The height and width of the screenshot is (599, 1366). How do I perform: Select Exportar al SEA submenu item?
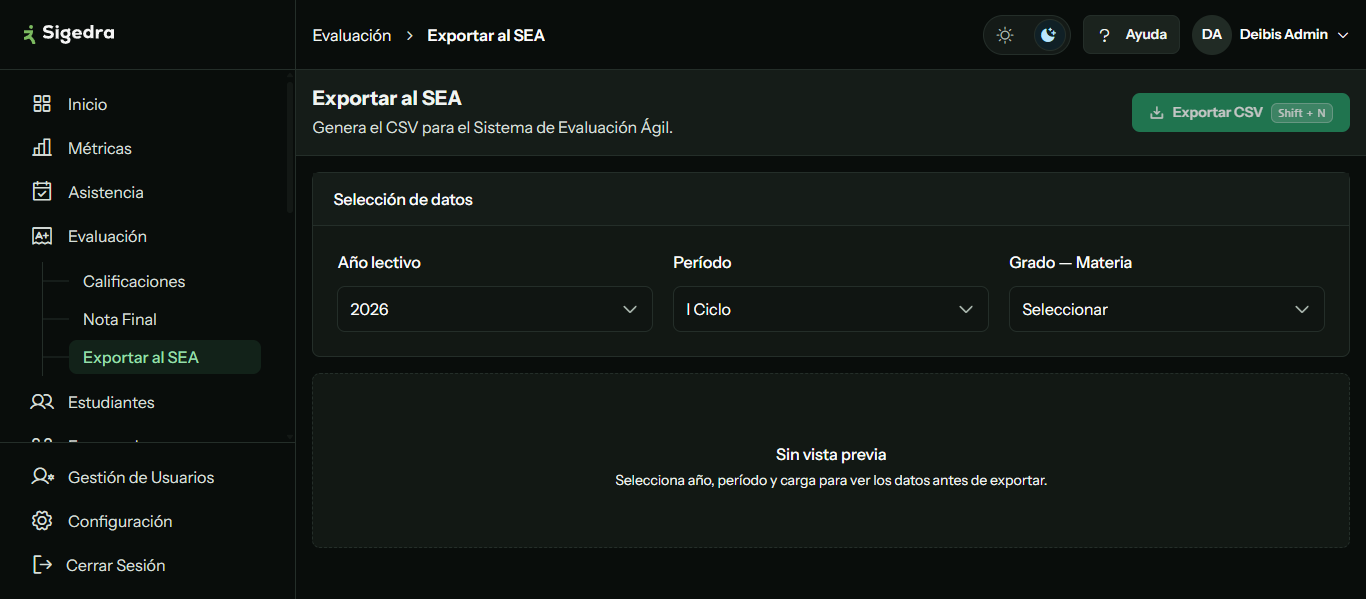coord(165,357)
